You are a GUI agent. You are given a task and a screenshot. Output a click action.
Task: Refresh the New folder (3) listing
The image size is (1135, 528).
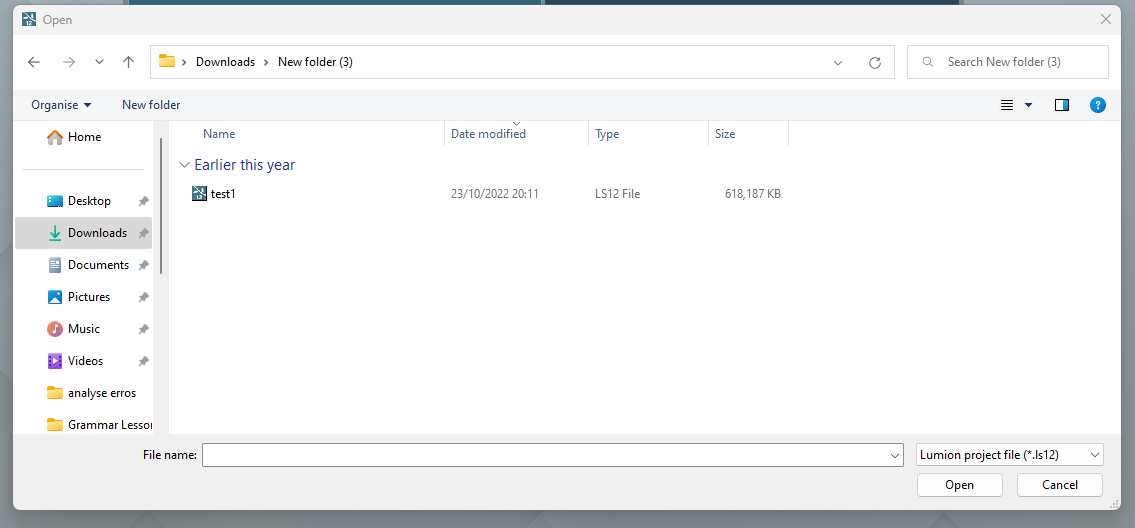pyautogui.click(x=874, y=62)
